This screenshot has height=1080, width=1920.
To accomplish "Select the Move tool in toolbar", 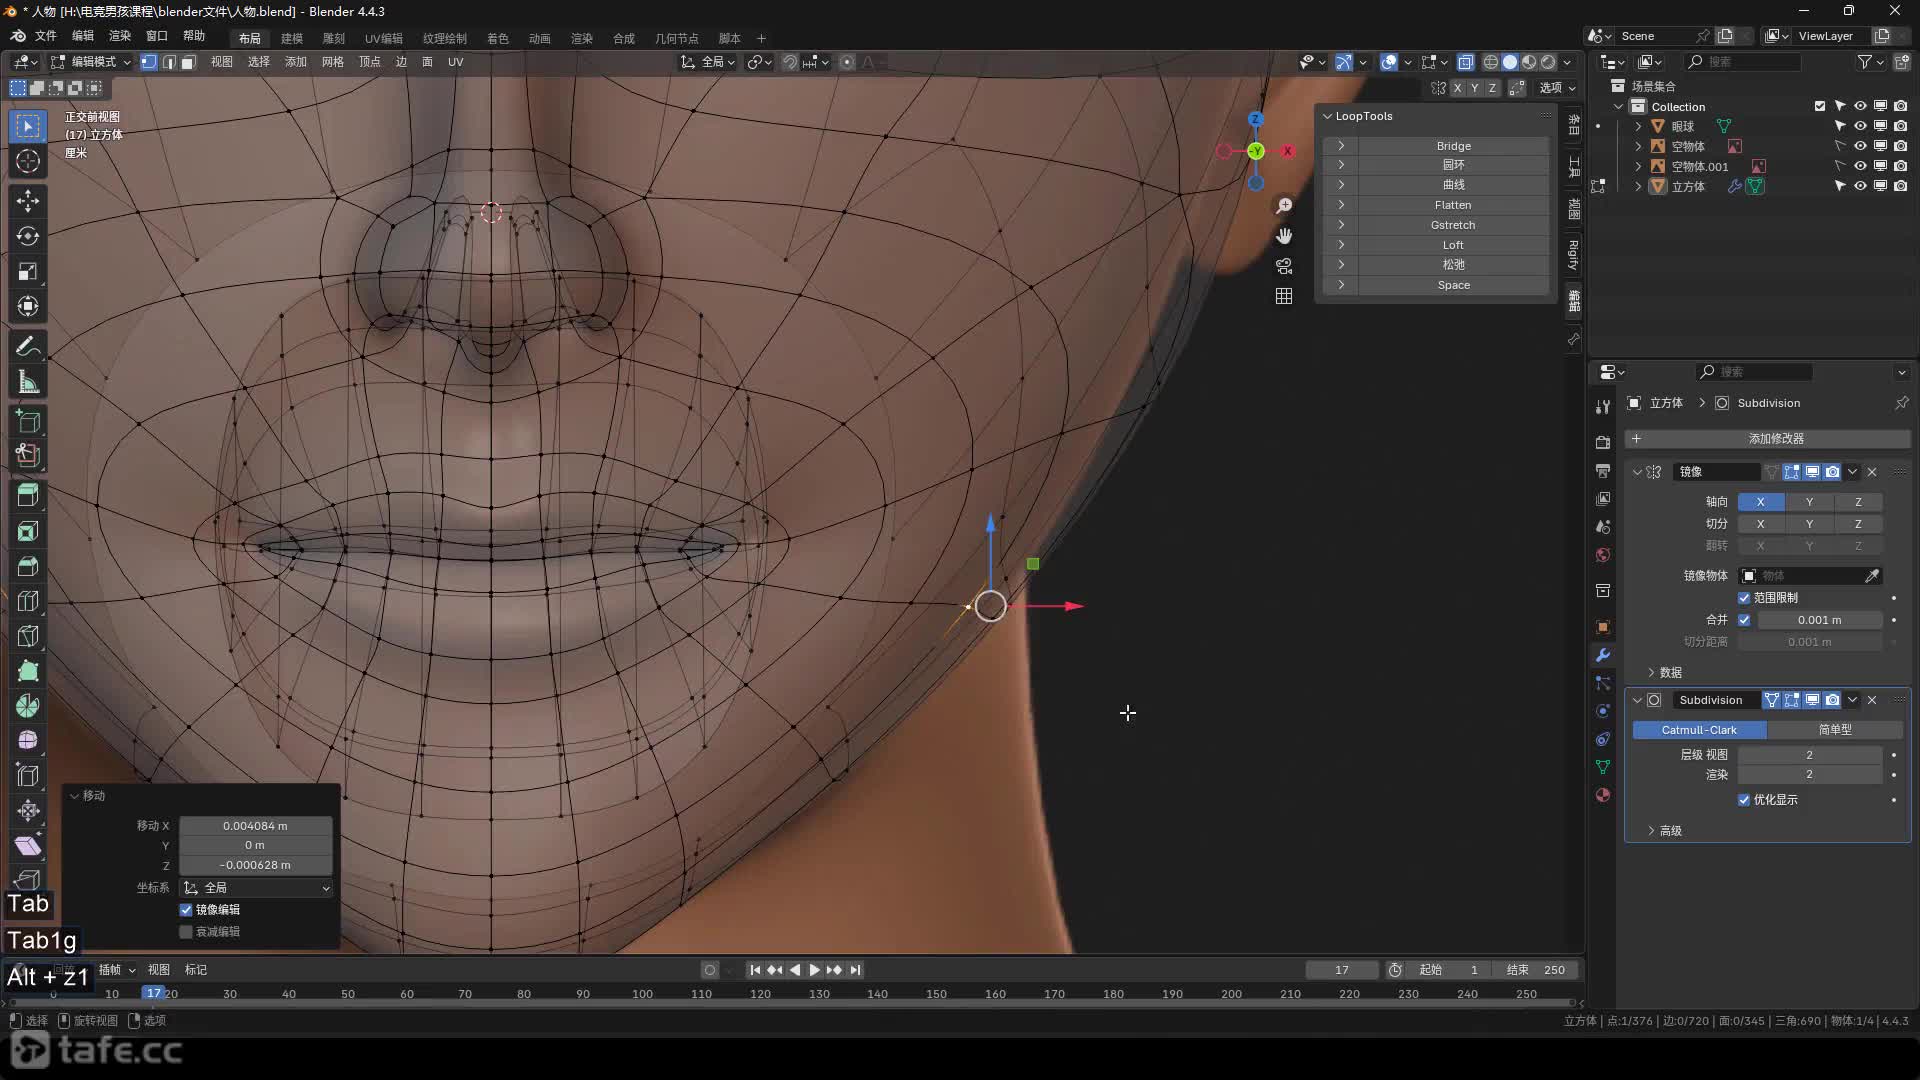I will tap(28, 201).
